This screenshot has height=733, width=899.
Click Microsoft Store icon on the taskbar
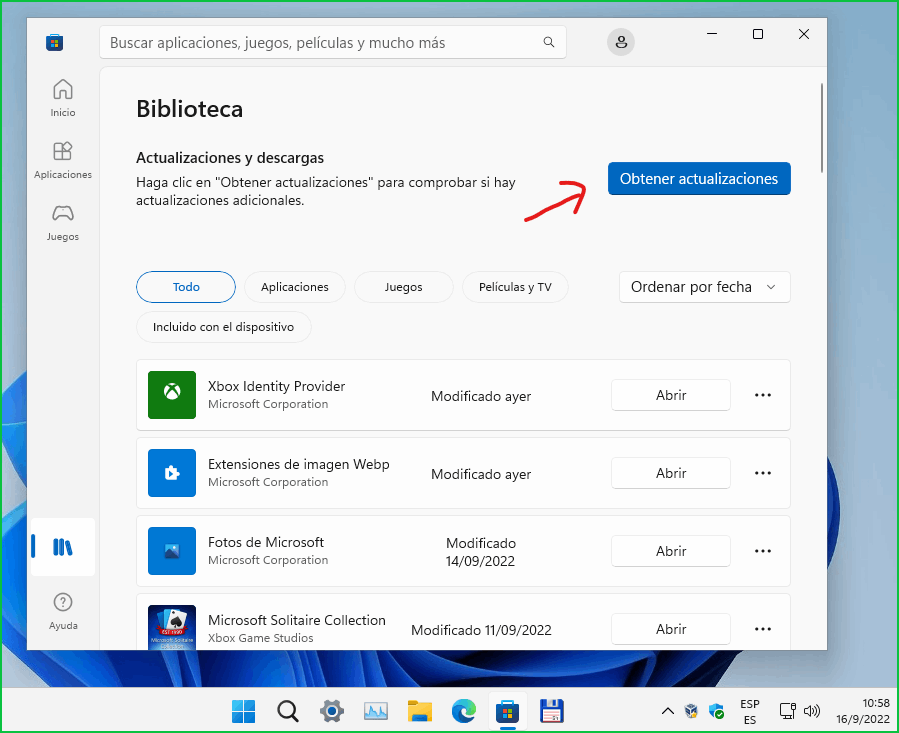click(x=507, y=712)
